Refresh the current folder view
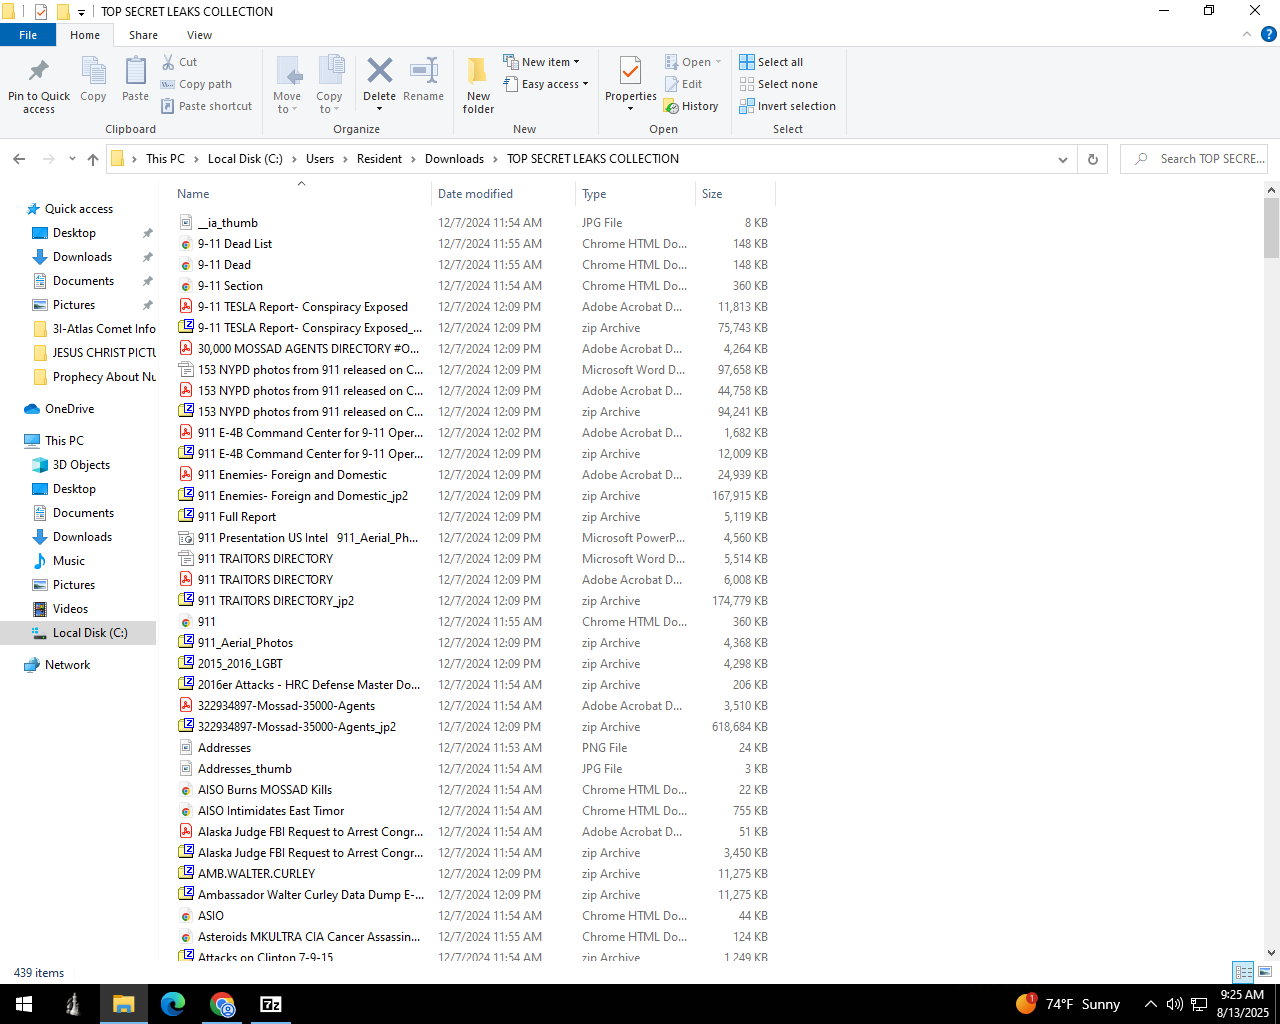 click(x=1093, y=159)
